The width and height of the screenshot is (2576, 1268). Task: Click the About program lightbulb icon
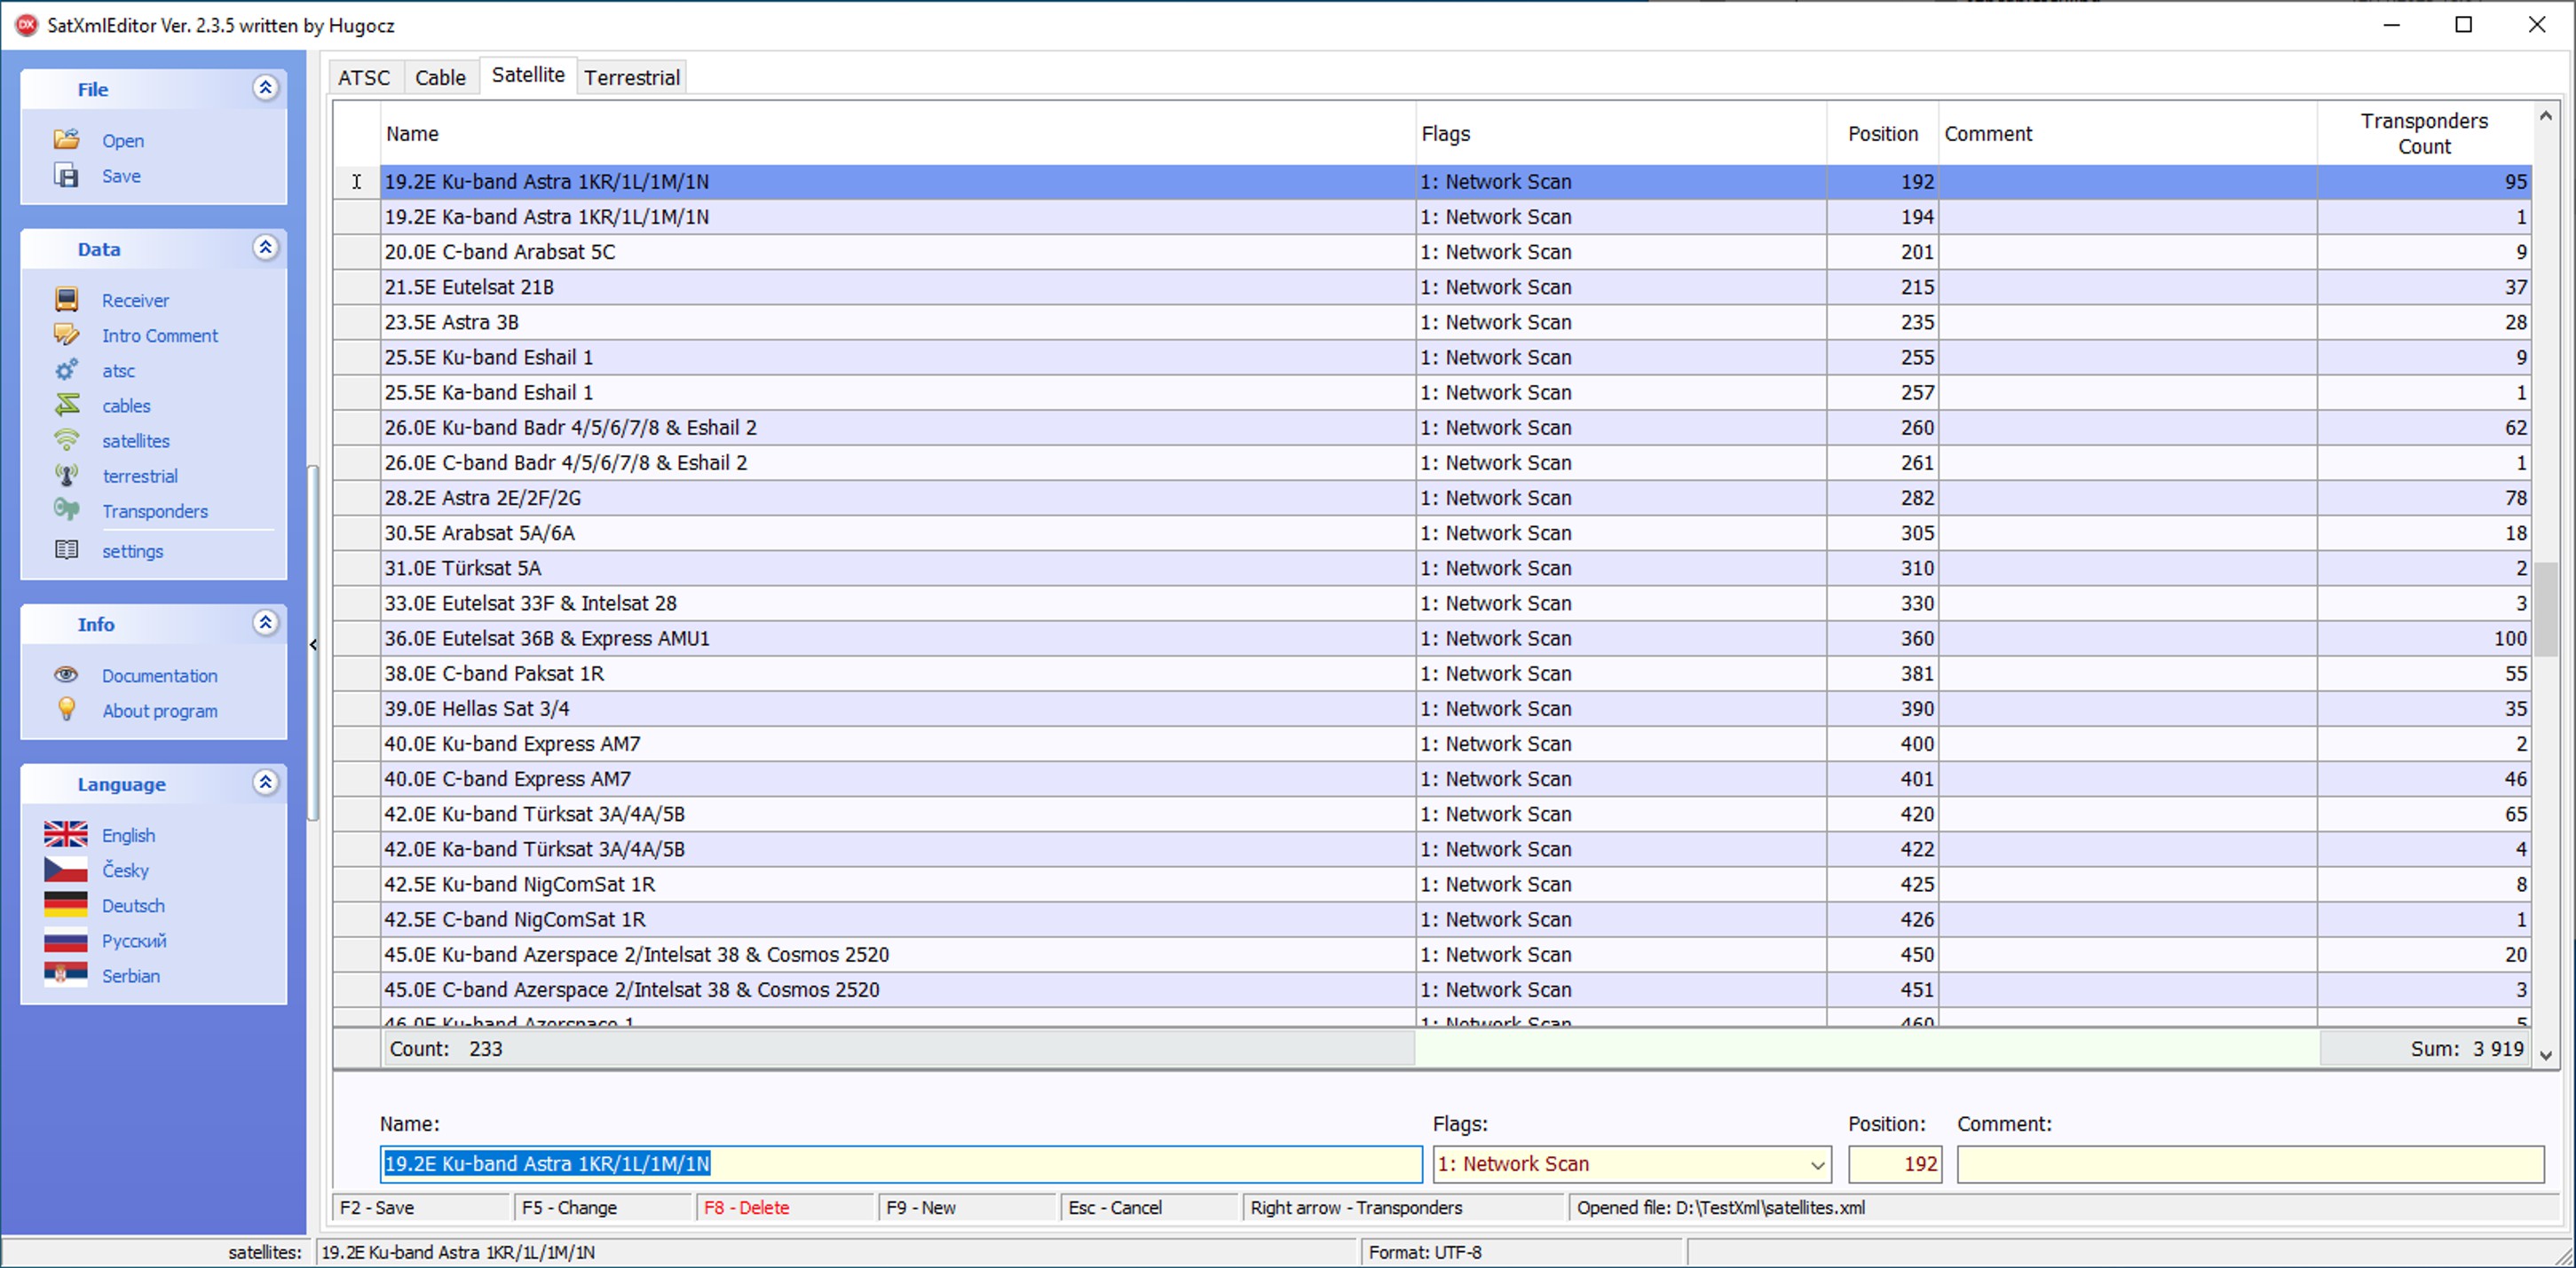(x=66, y=709)
